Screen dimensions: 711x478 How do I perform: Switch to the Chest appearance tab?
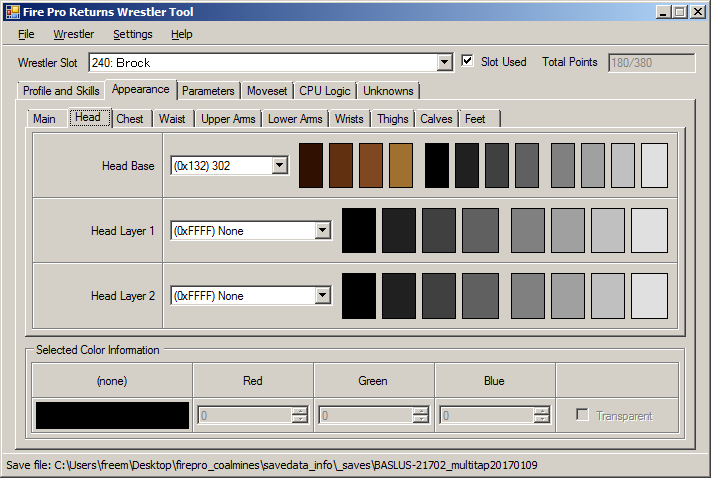pos(129,119)
